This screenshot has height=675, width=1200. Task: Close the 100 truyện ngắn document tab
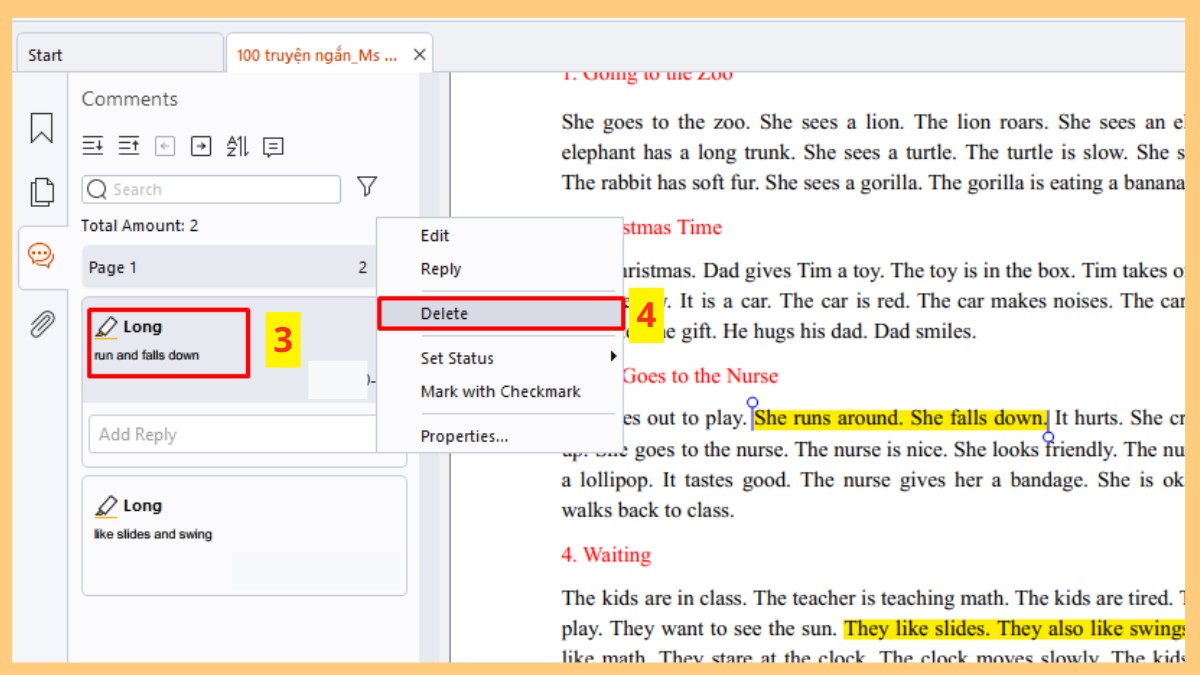point(419,55)
